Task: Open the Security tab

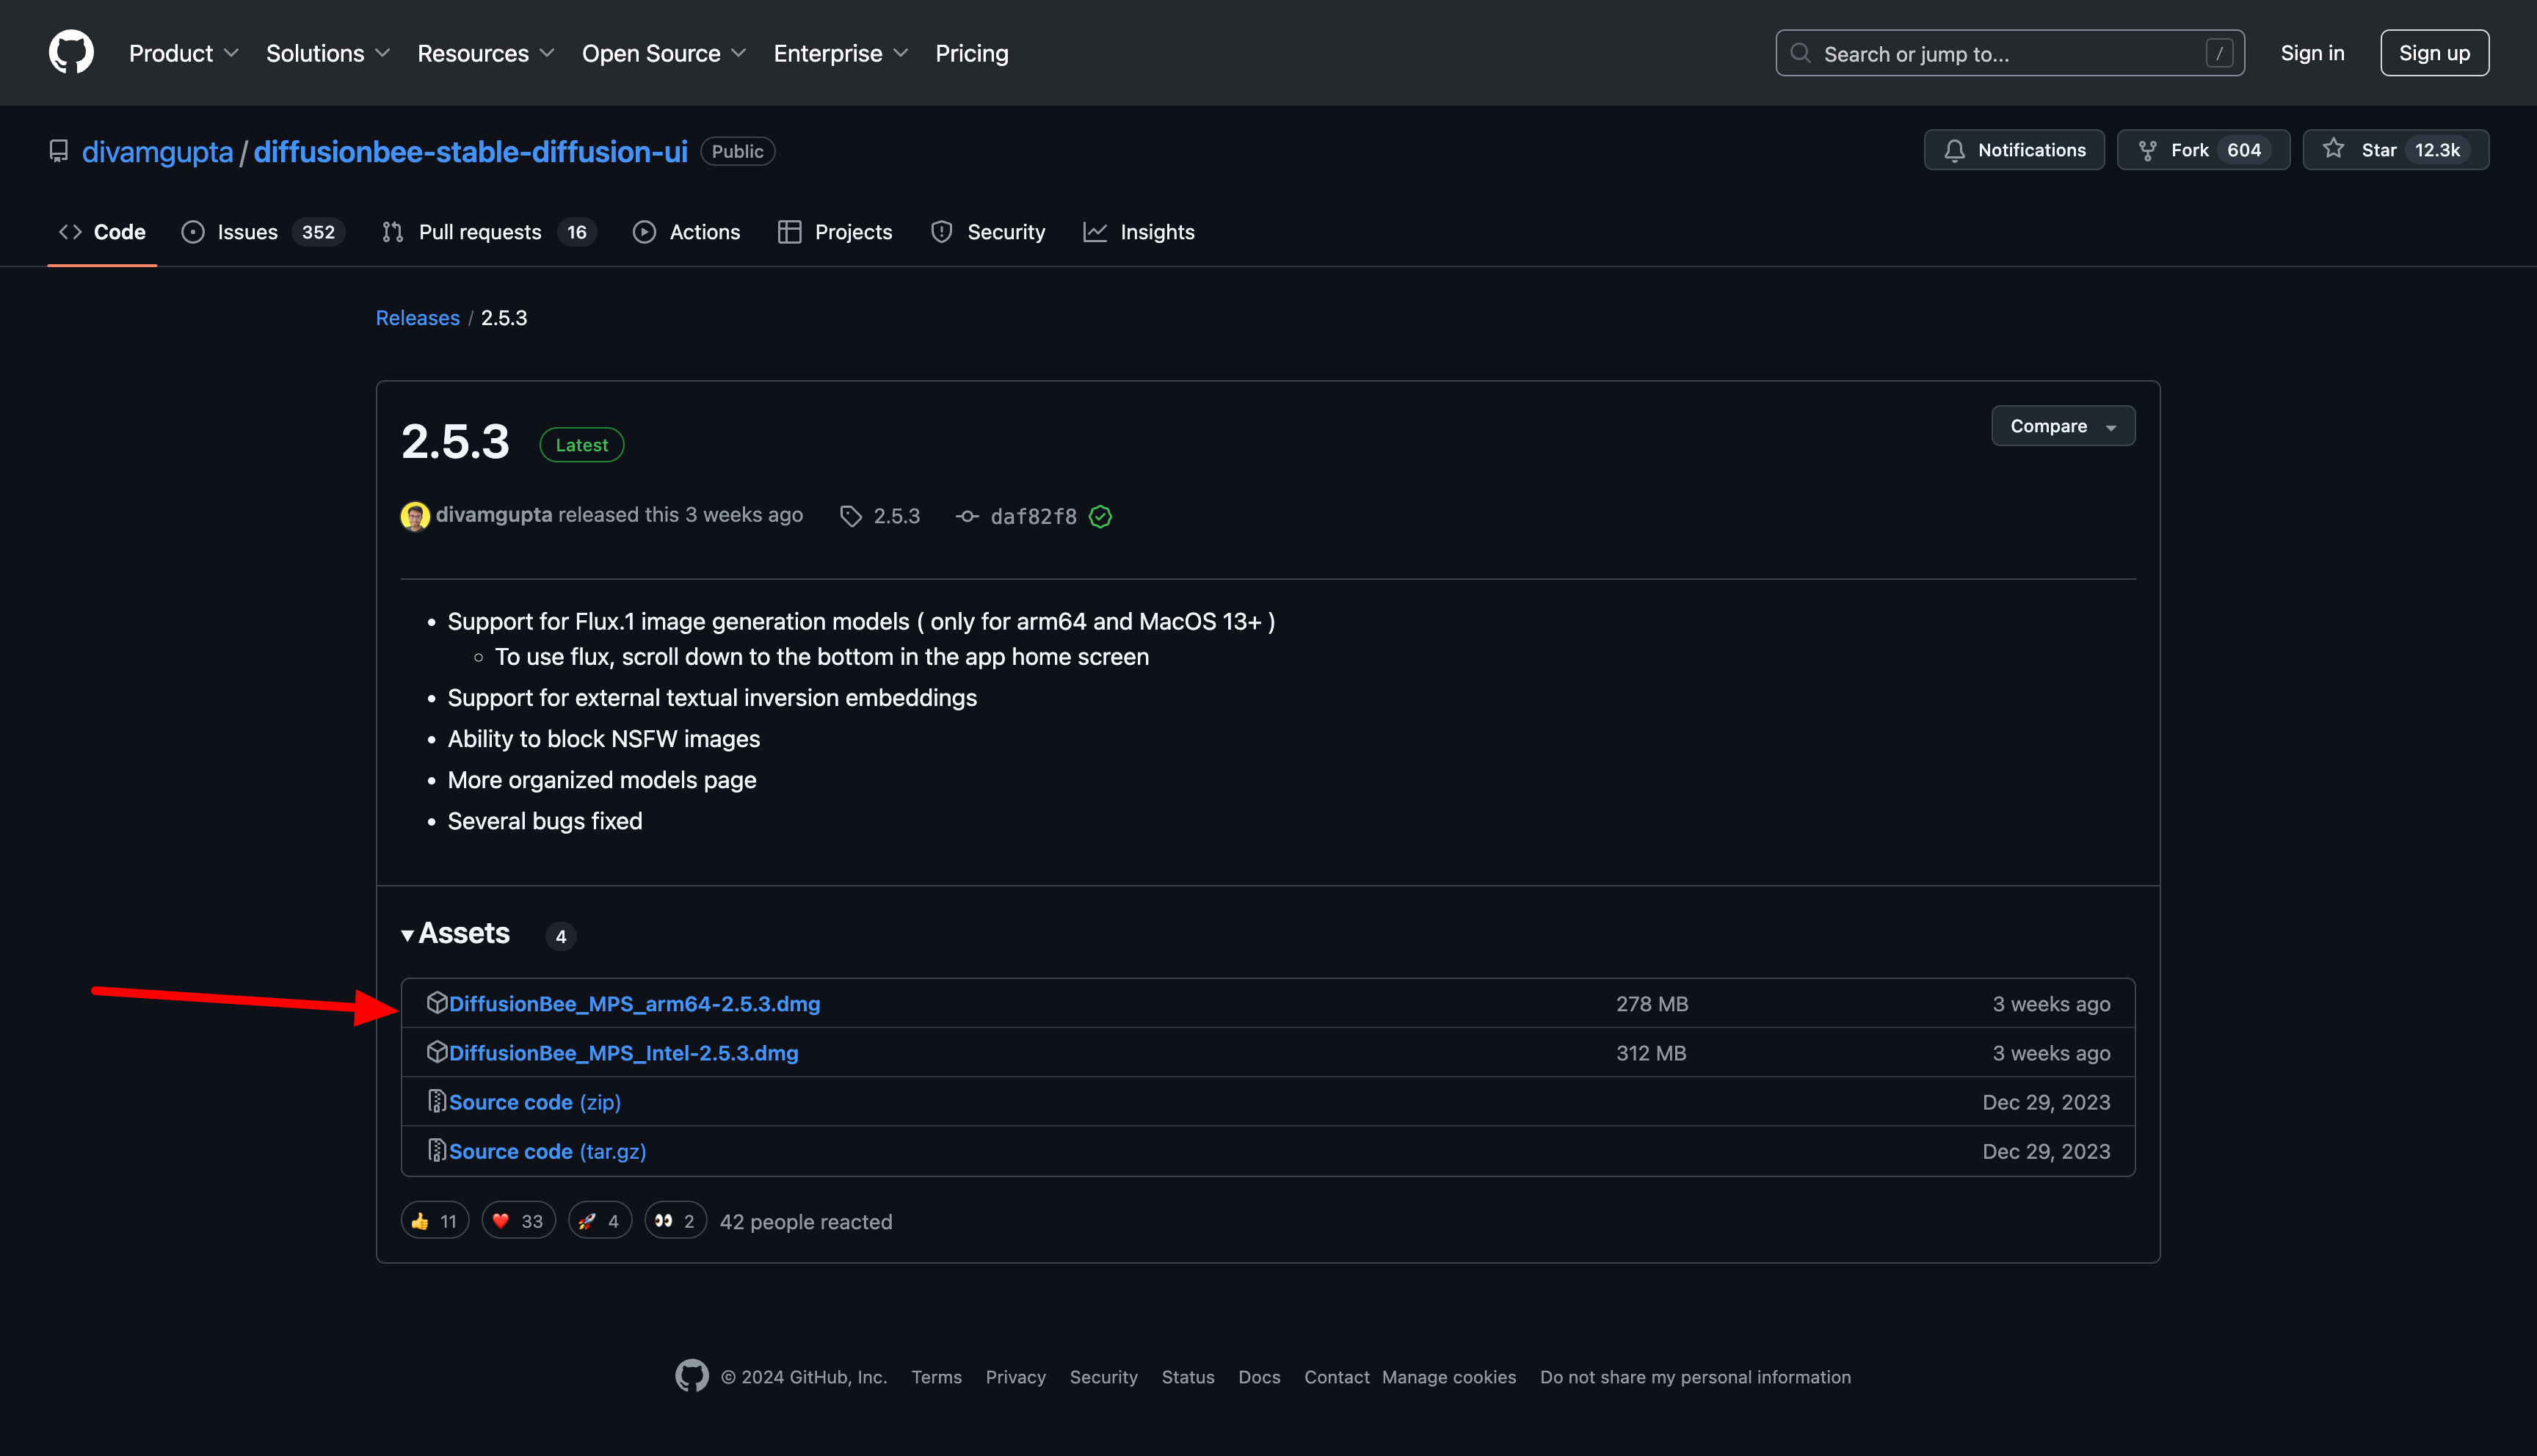Action: click(988, 232)
